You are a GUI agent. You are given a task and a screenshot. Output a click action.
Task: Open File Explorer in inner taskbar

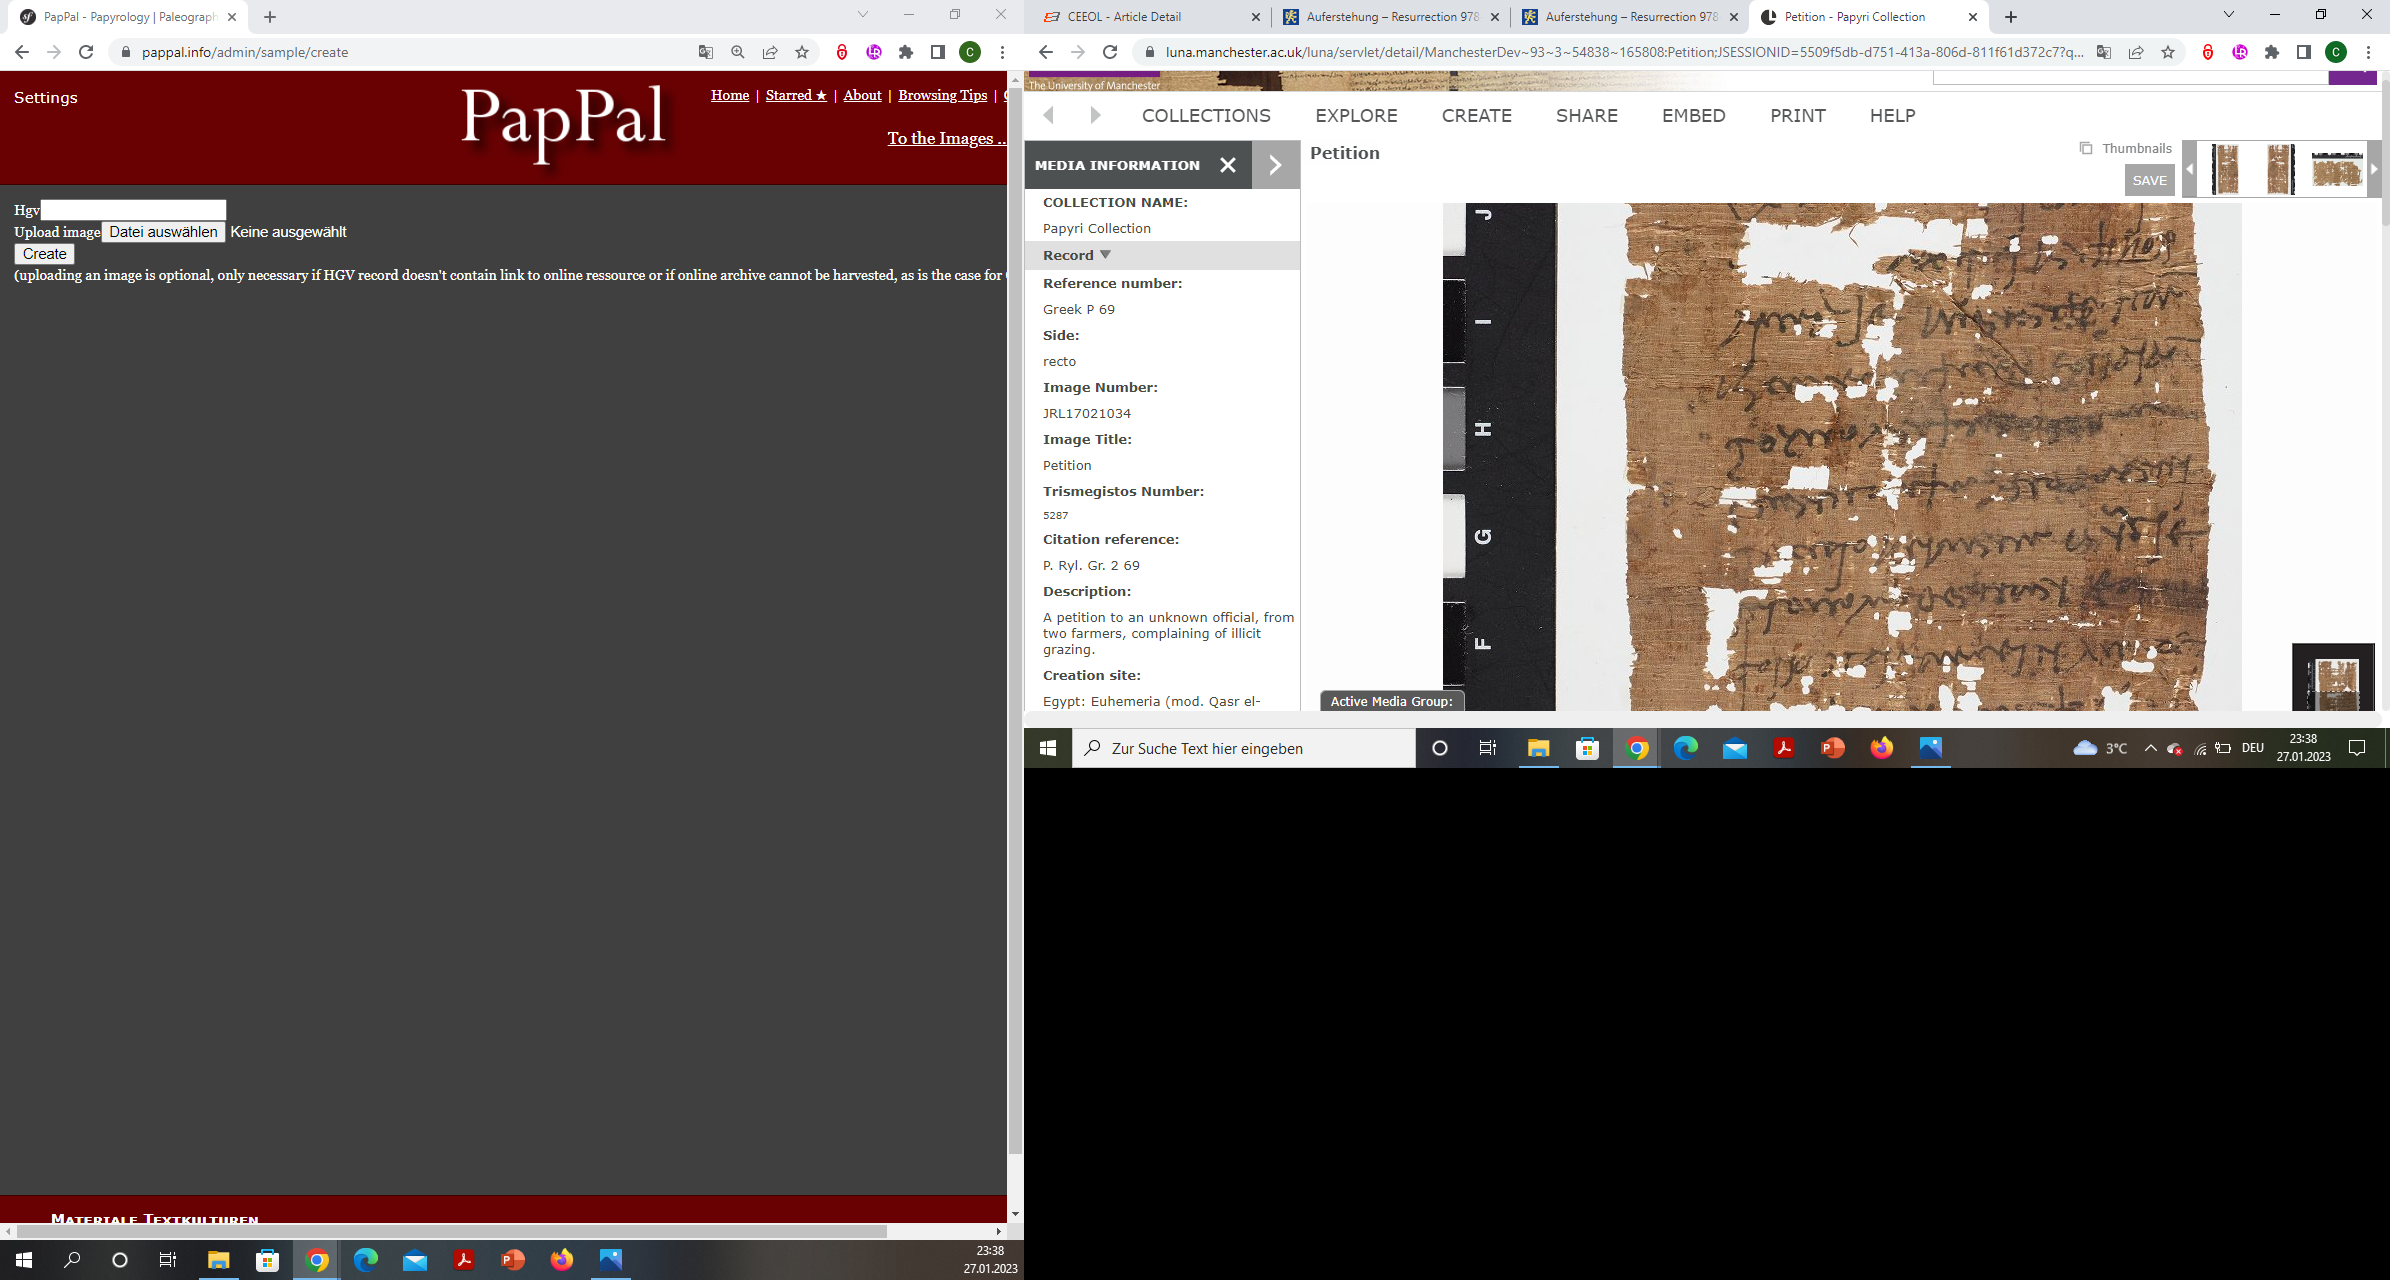(1538, 748)
